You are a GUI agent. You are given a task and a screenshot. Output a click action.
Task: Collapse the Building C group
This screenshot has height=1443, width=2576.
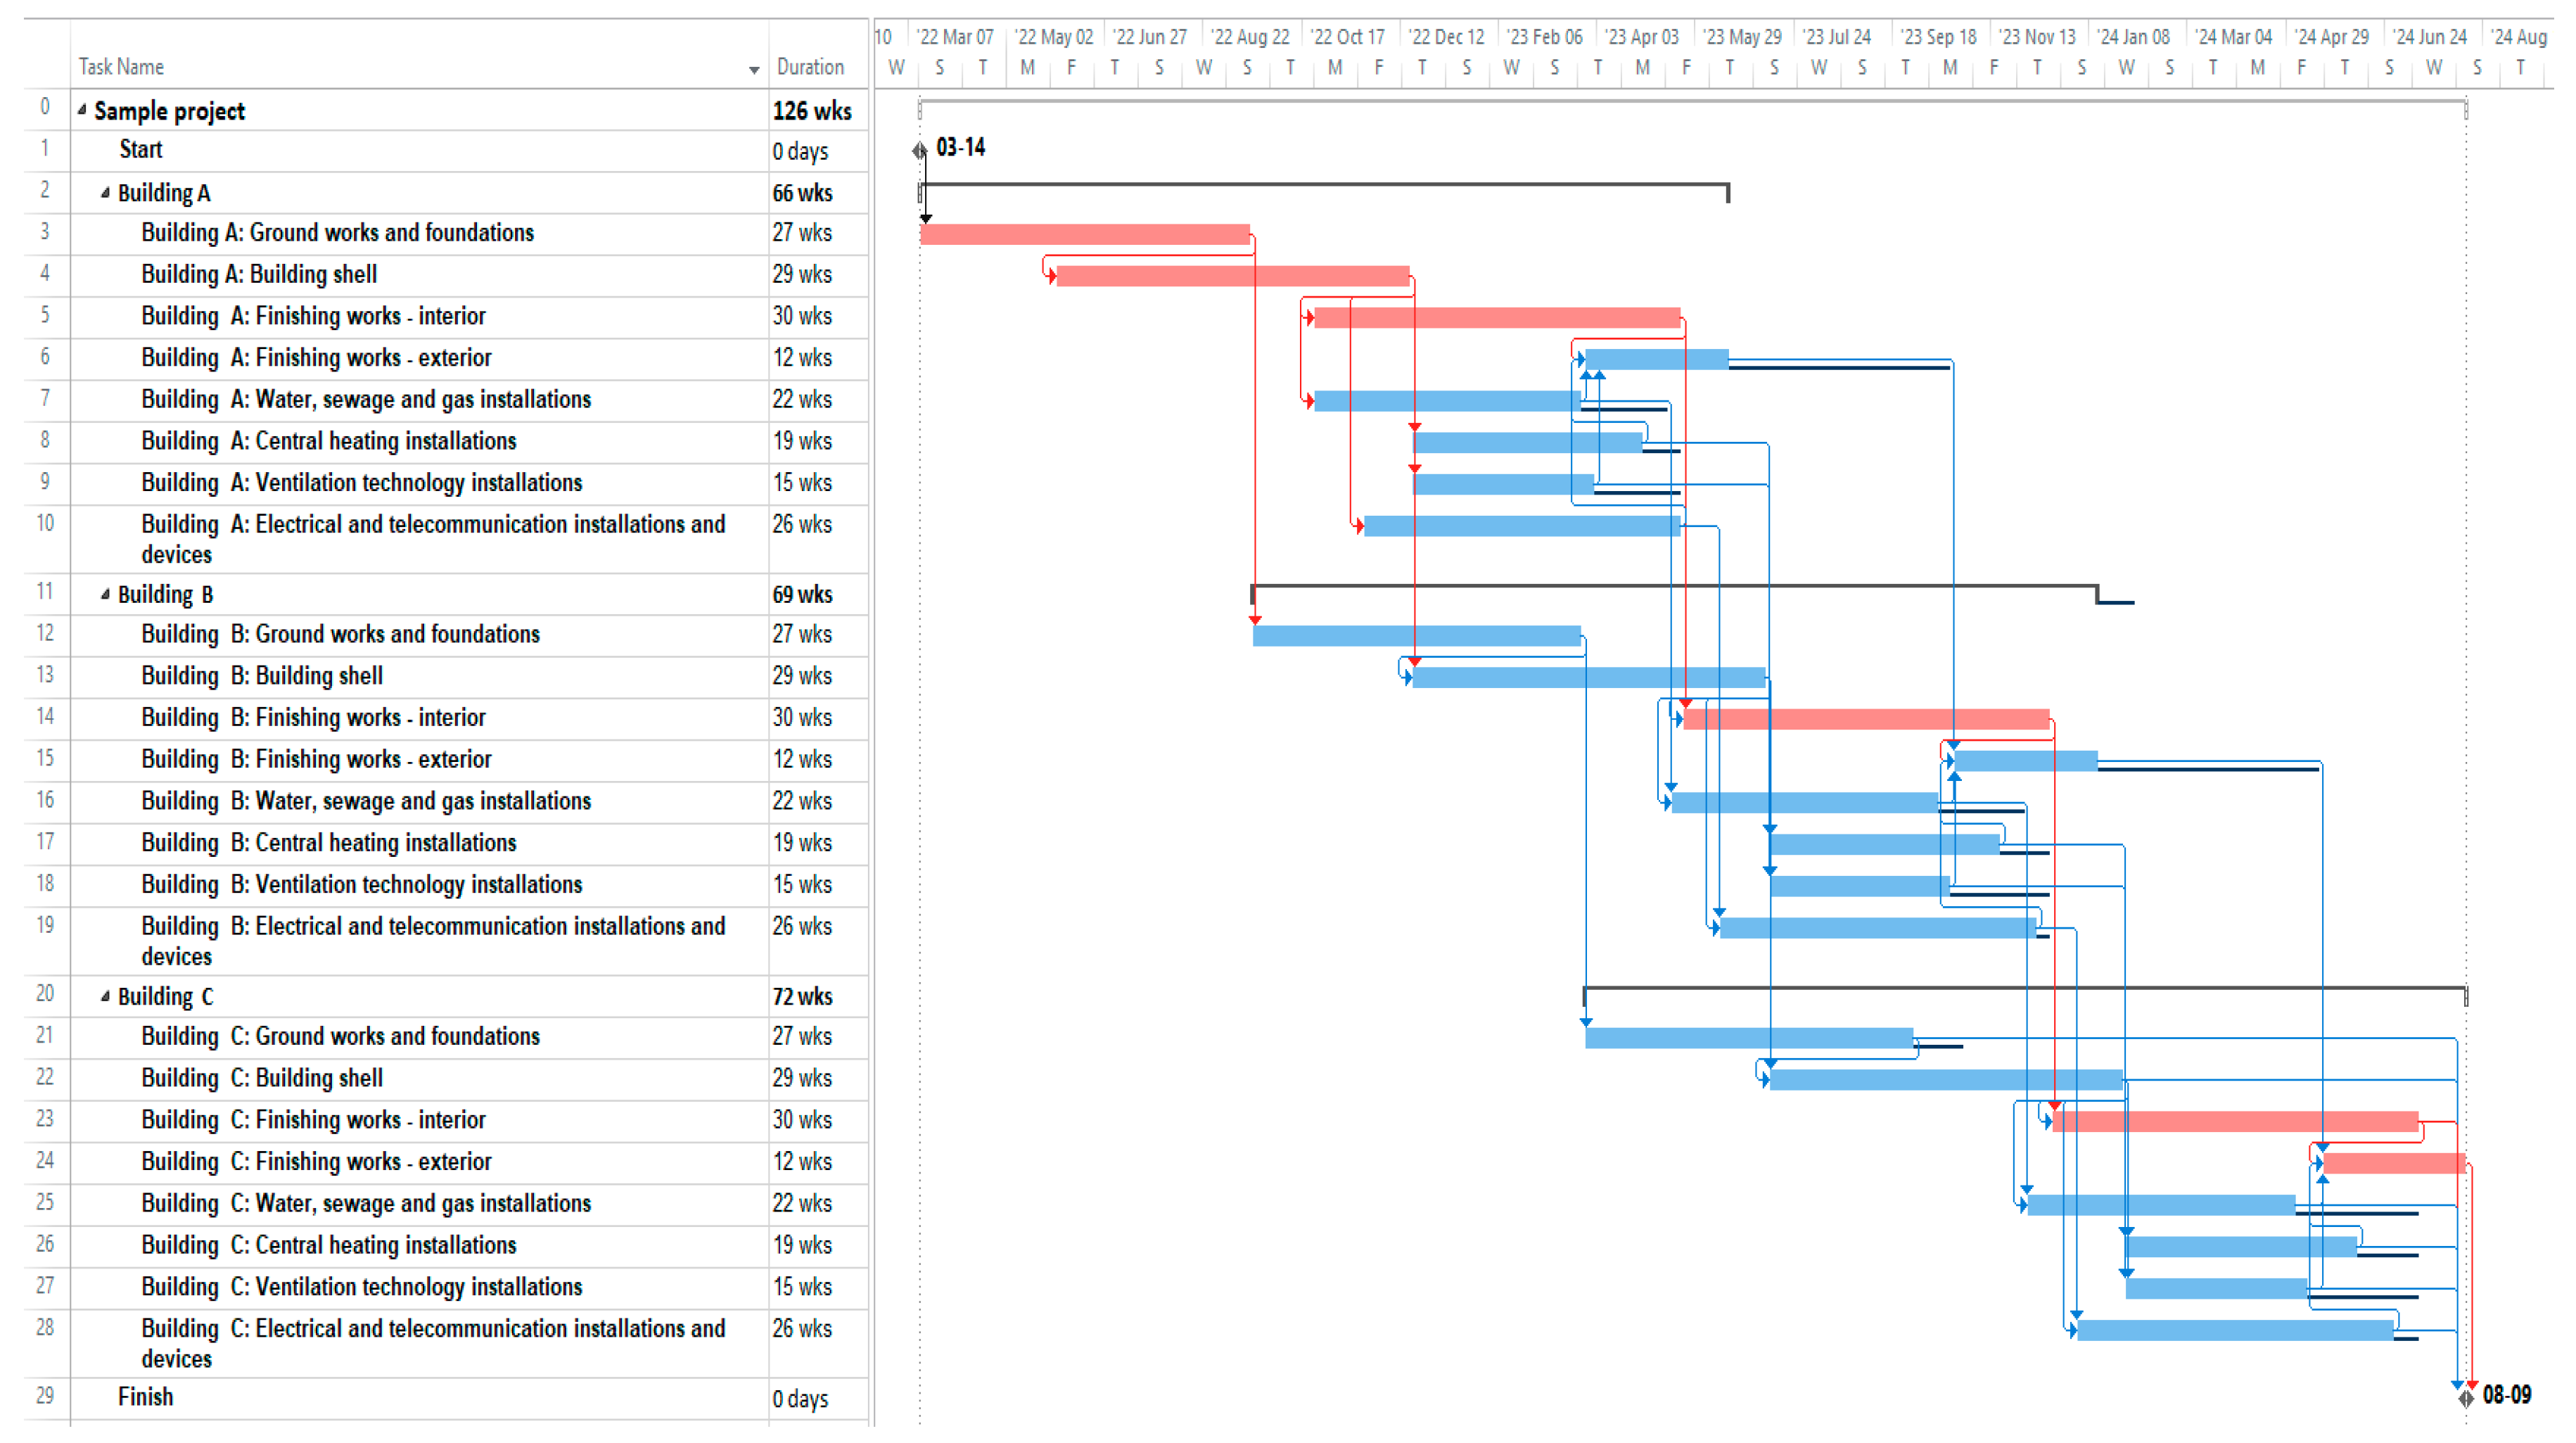[105, 997]
